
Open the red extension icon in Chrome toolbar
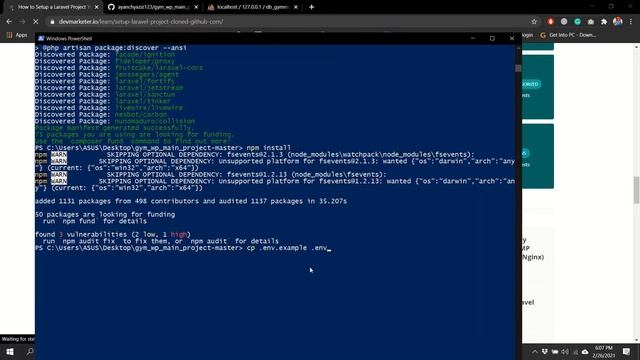click(550, 22)
